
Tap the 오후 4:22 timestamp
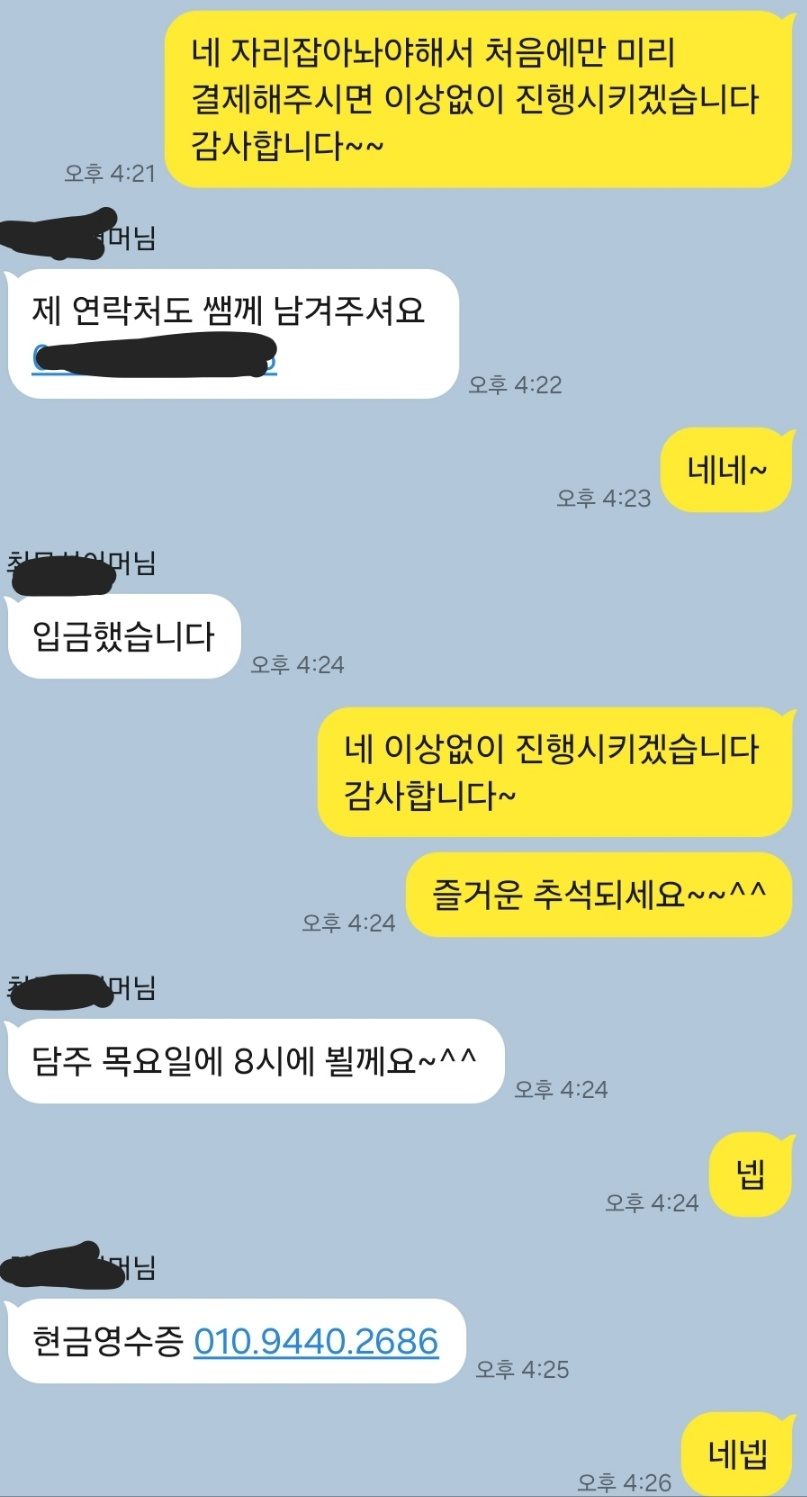516,385
